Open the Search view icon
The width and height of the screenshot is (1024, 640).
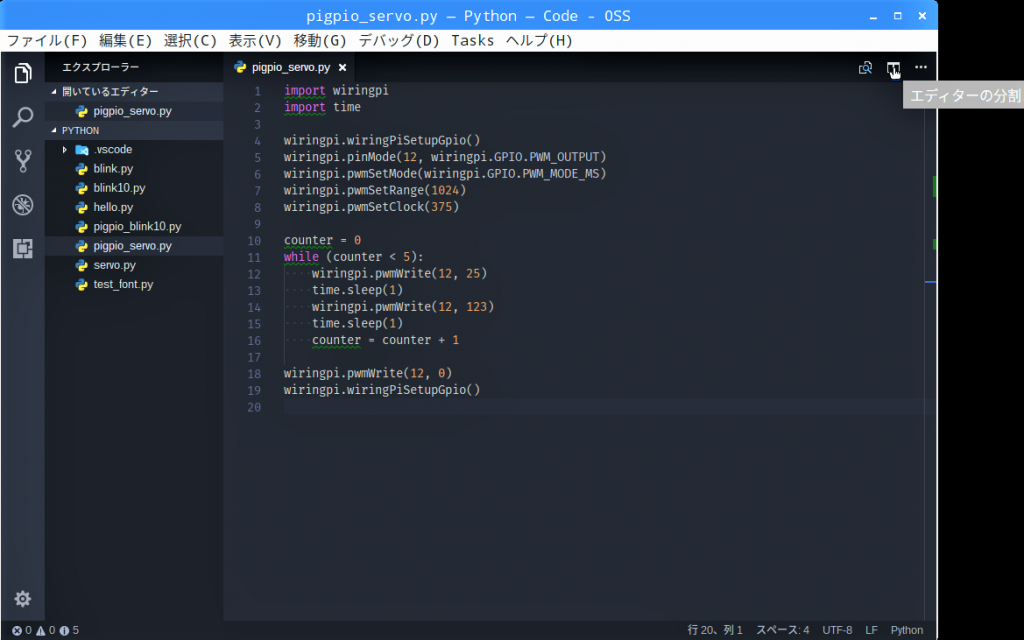[22, 117]
